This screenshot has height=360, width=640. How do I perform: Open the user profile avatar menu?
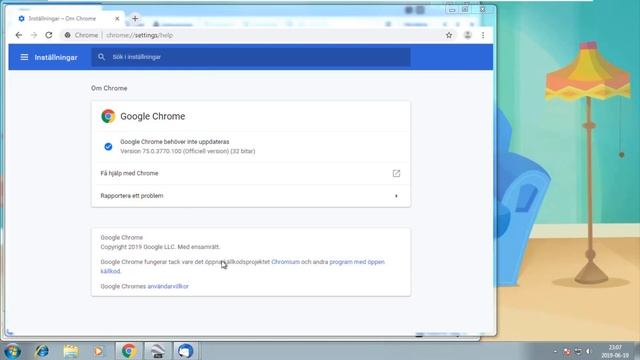[x=468, y=35]
